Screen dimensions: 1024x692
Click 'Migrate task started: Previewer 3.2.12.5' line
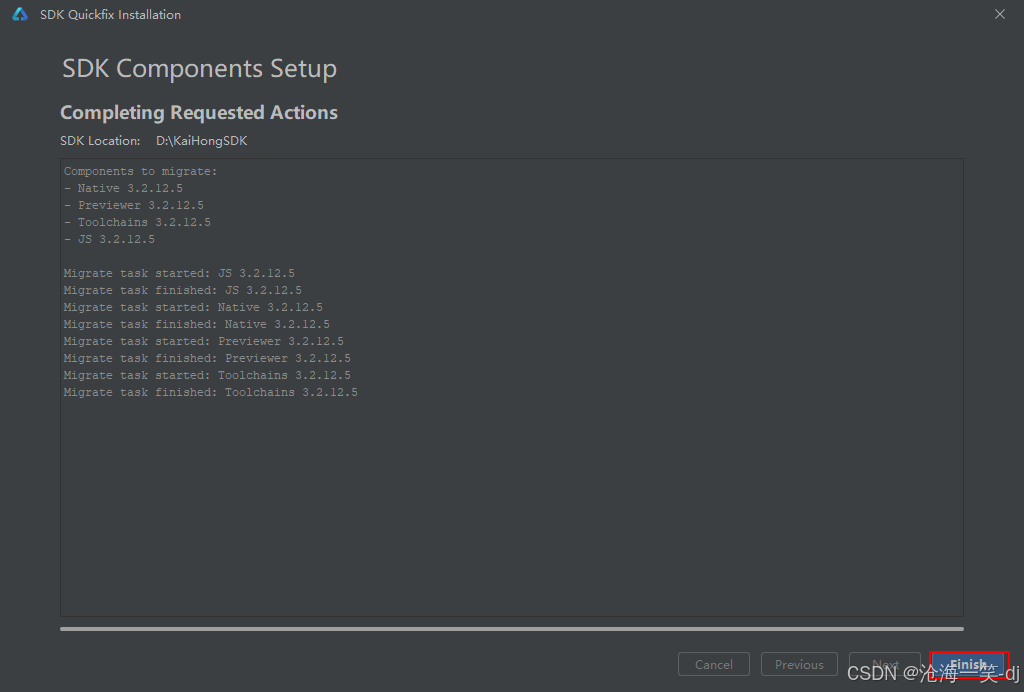coord(204,341)
